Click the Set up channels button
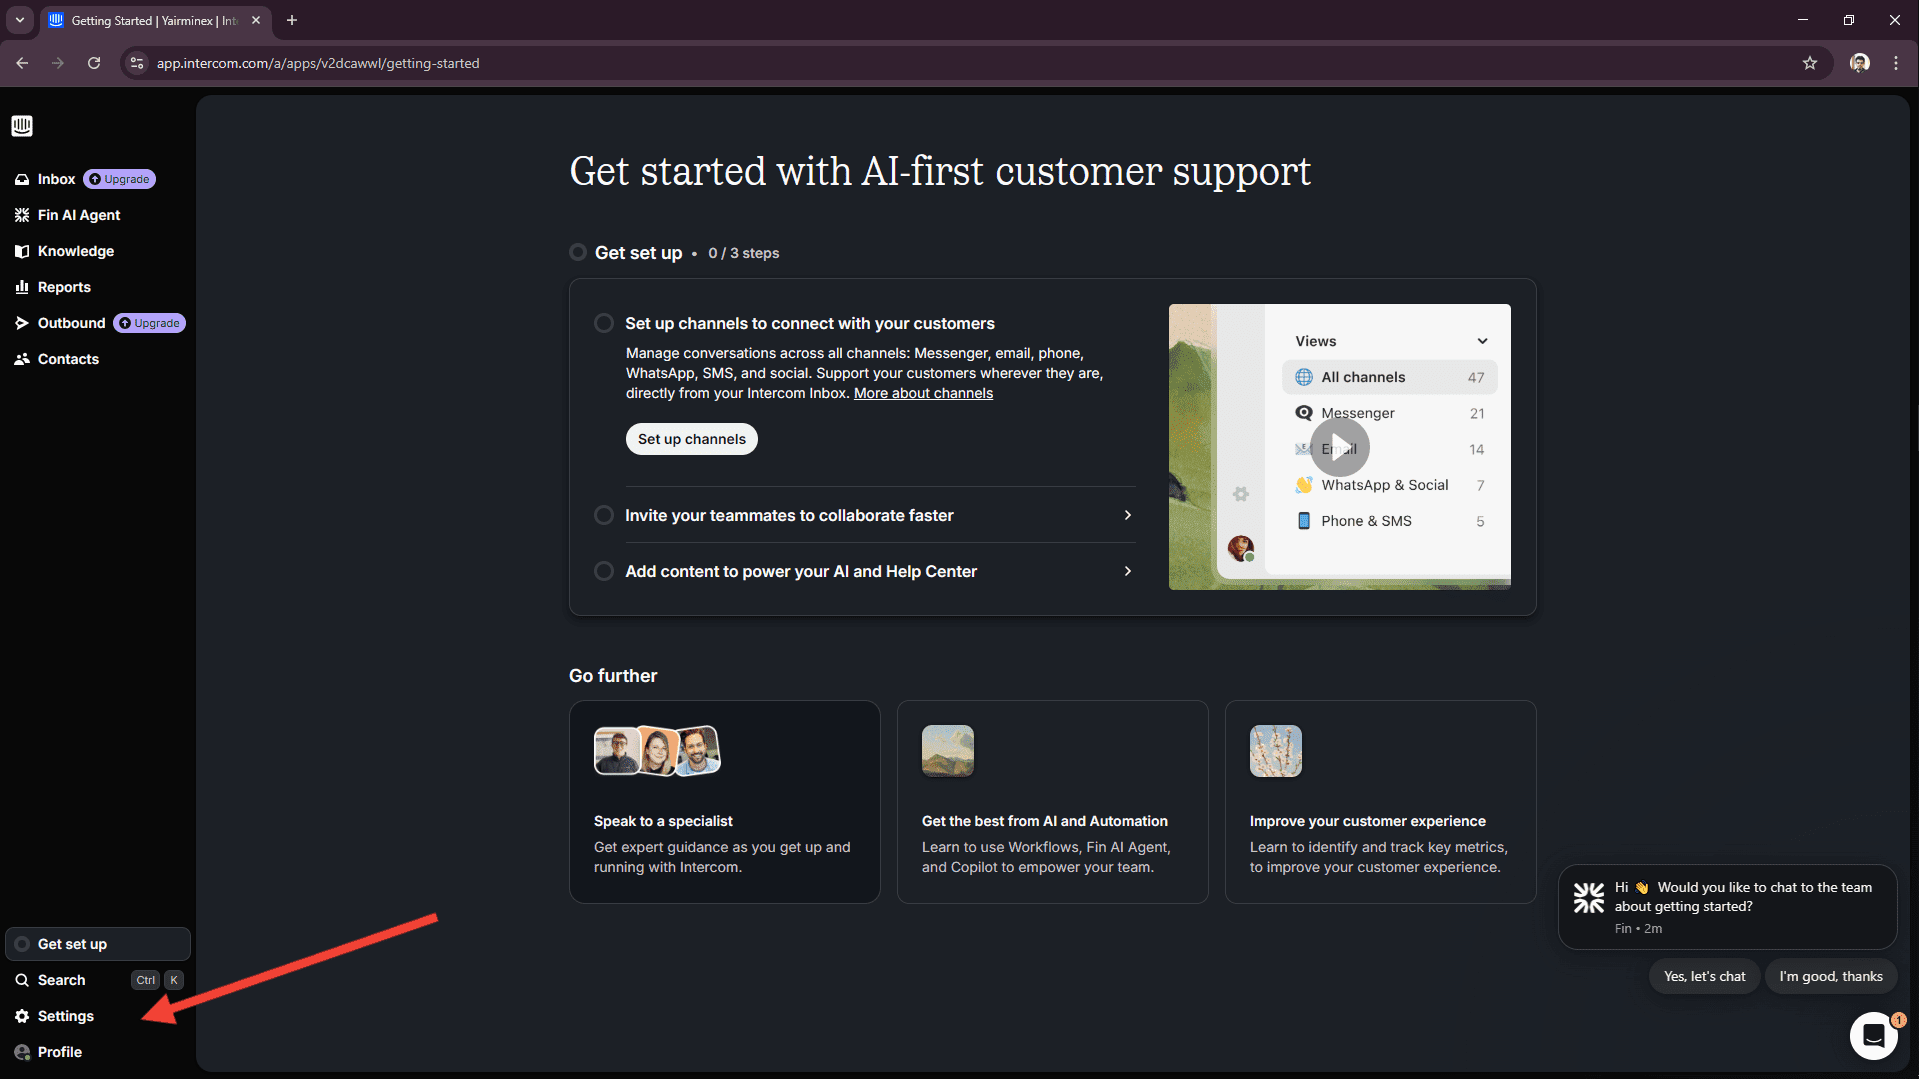This screenshot has height=1079, width=1919. pos(692,439)
